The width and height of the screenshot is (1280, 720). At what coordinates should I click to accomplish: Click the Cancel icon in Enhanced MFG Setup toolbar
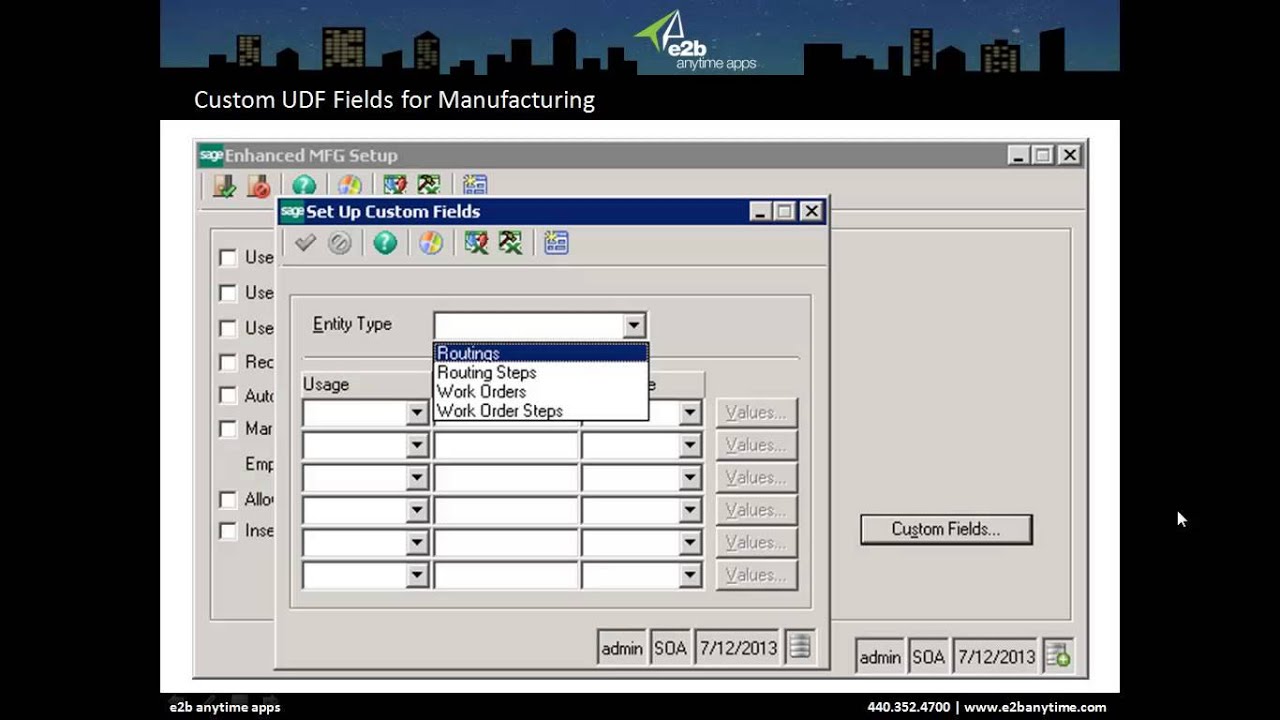point(259,186)
